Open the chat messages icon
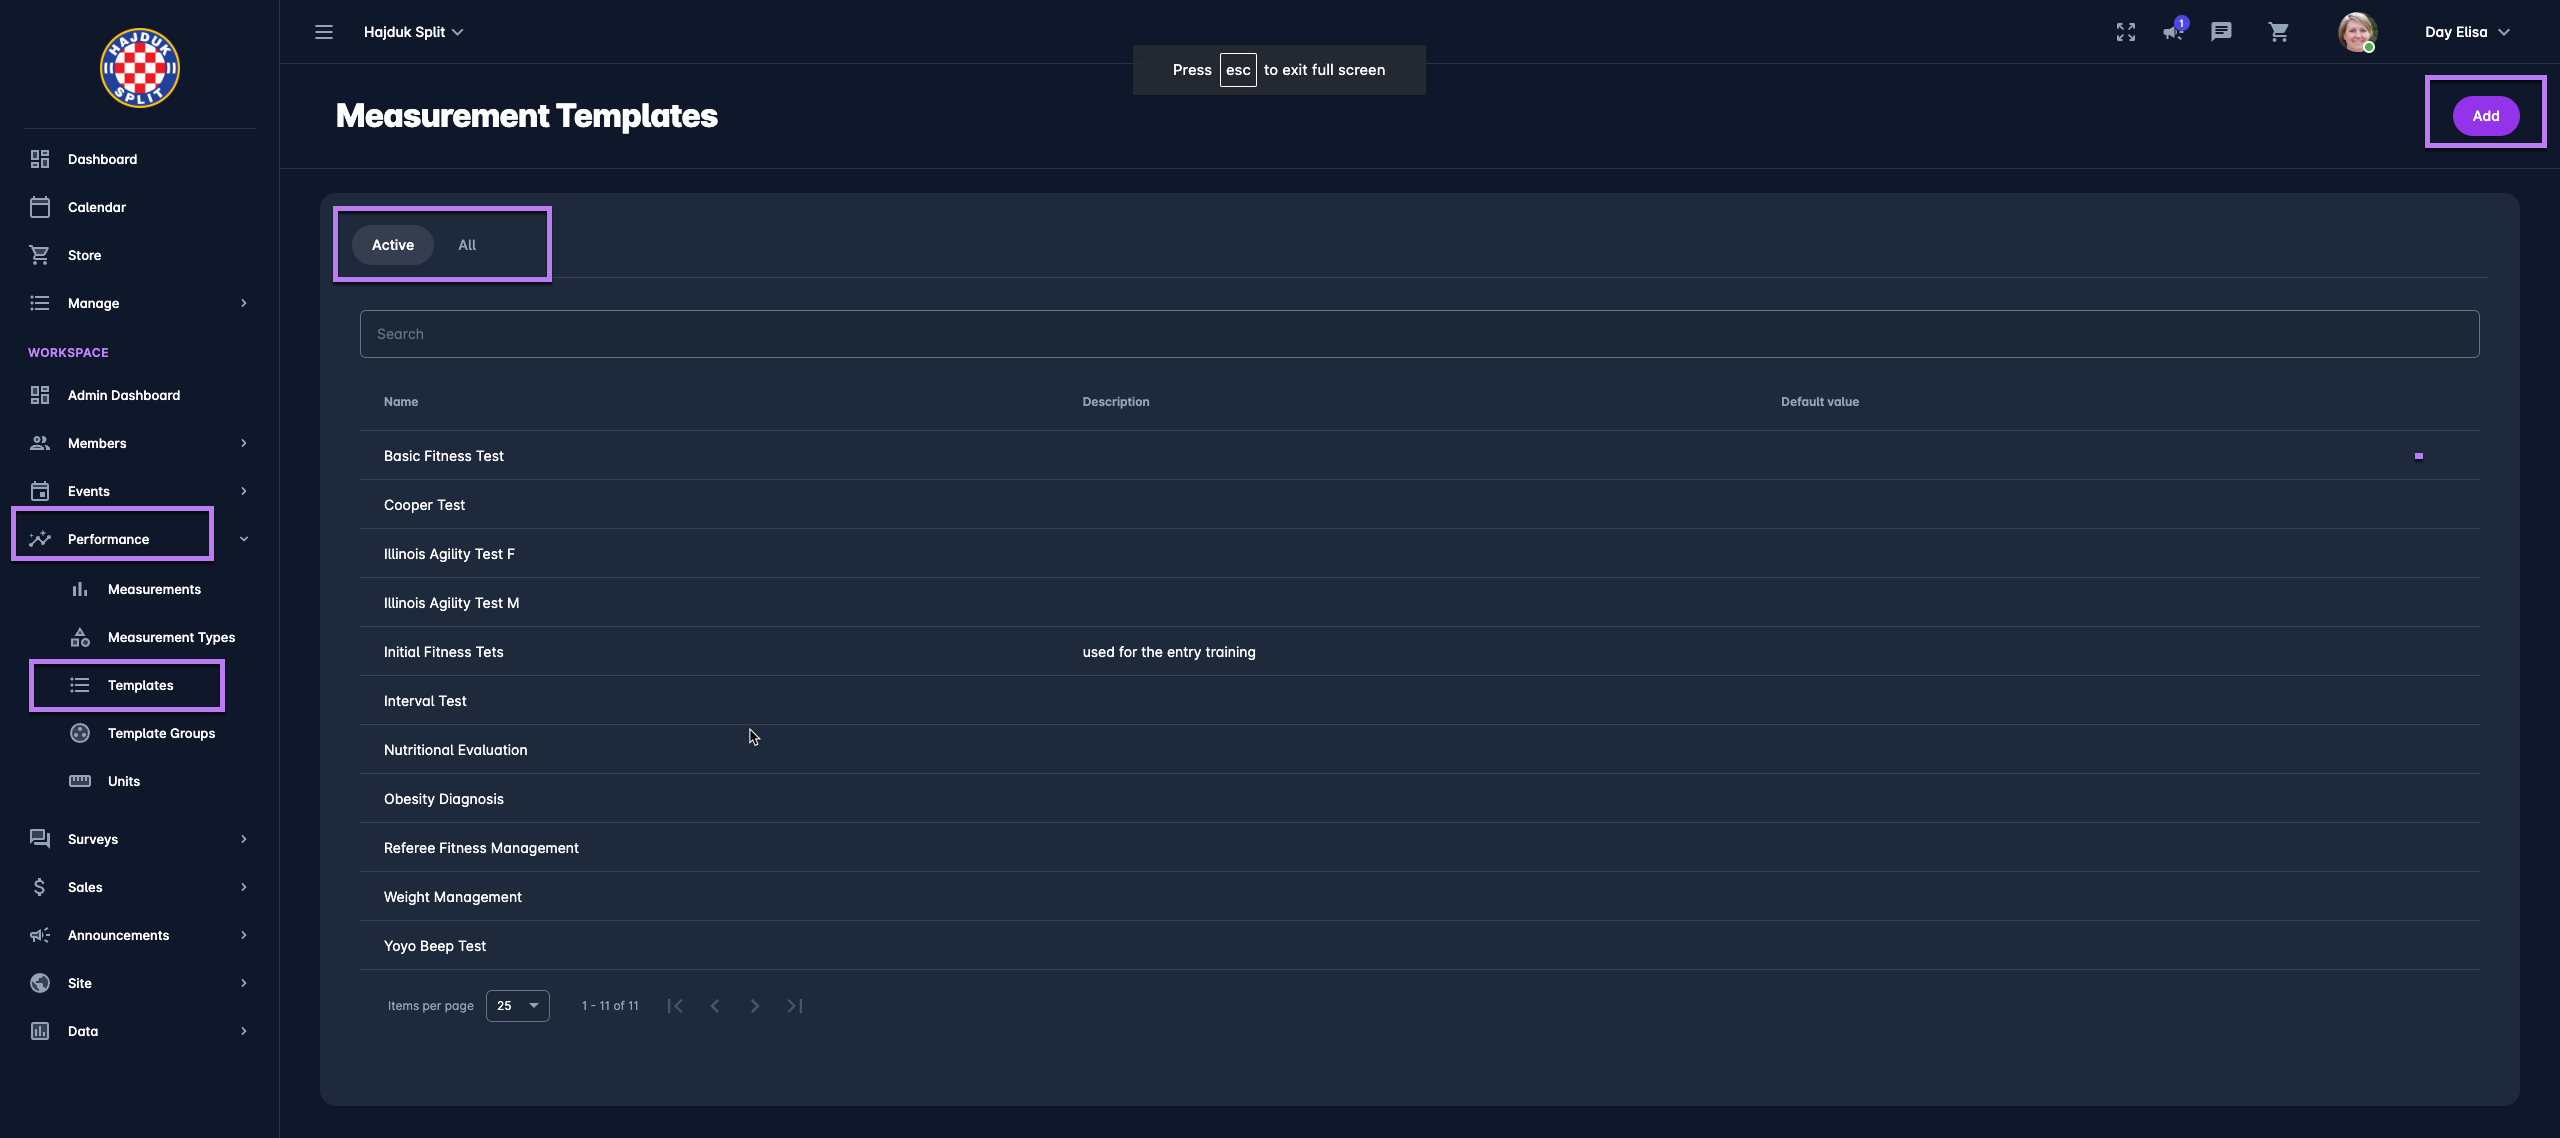 2221,32
